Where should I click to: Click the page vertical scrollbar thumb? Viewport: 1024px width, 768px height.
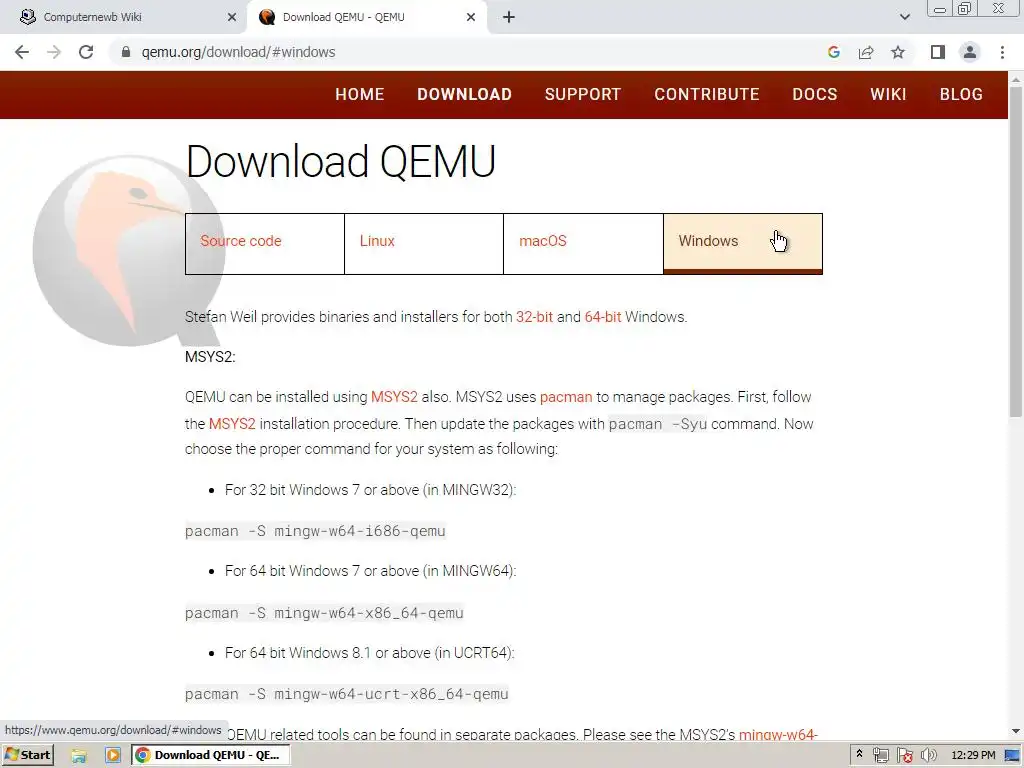[x=1016, y=251]
